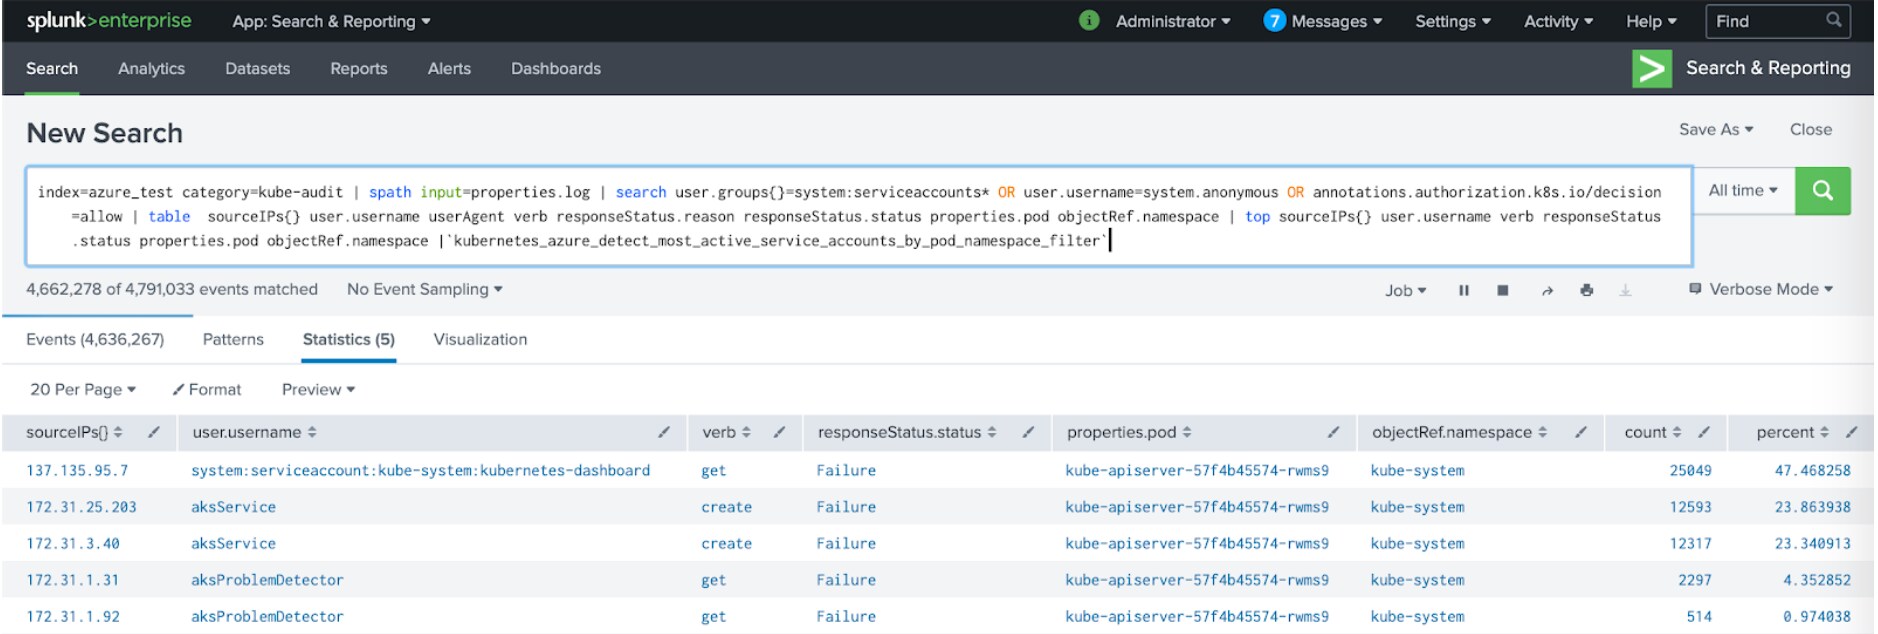Sort by the percent column
Viewport: 1878px width, 634px height.
pos(1792,432)
